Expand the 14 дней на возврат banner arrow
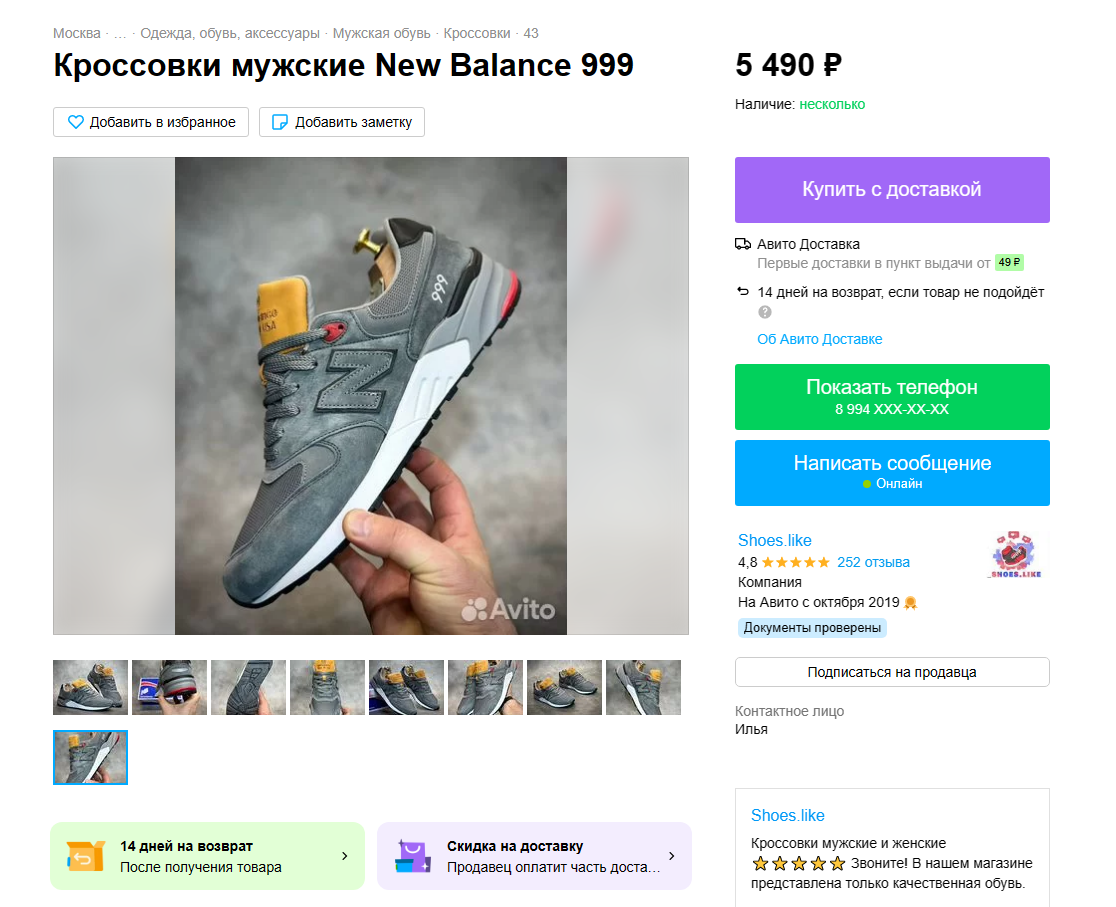The width and height of the screenshot is (1116, 907). pos(345,856)
